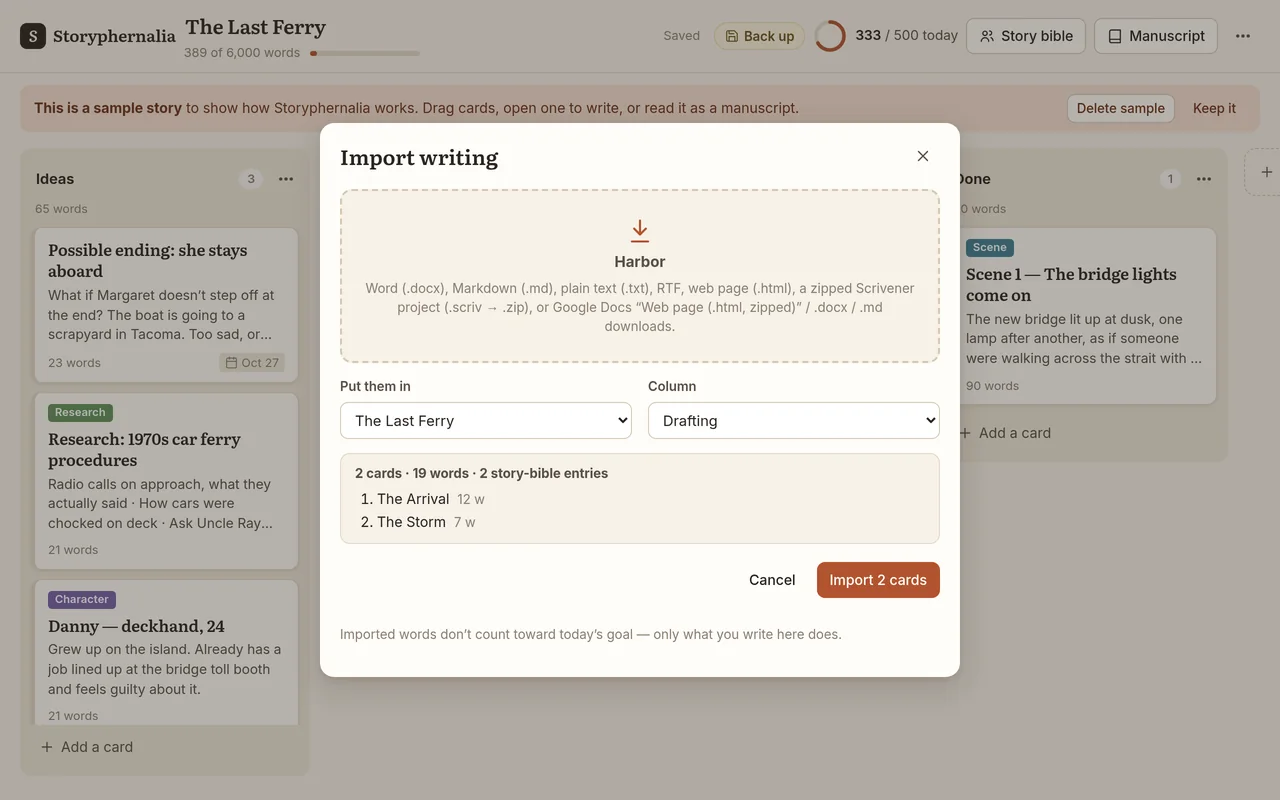Click '389 of 6,000 words' text
1280x800 pixels.
point(242,52)
